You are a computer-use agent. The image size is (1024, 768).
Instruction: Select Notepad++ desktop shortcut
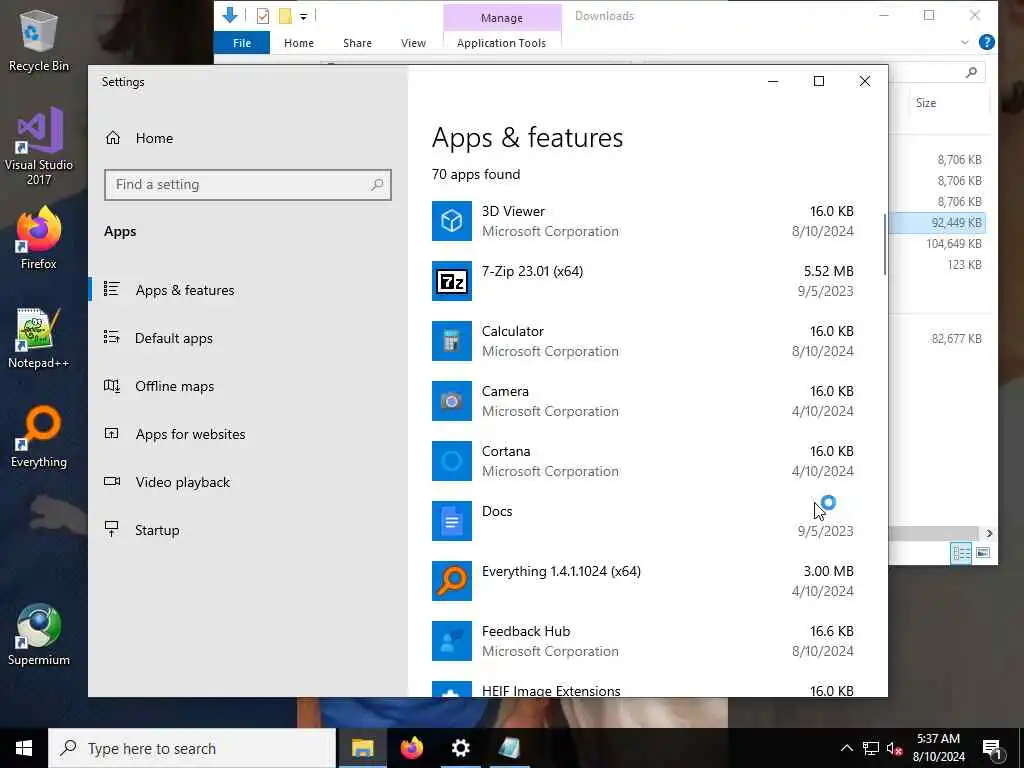39,338
